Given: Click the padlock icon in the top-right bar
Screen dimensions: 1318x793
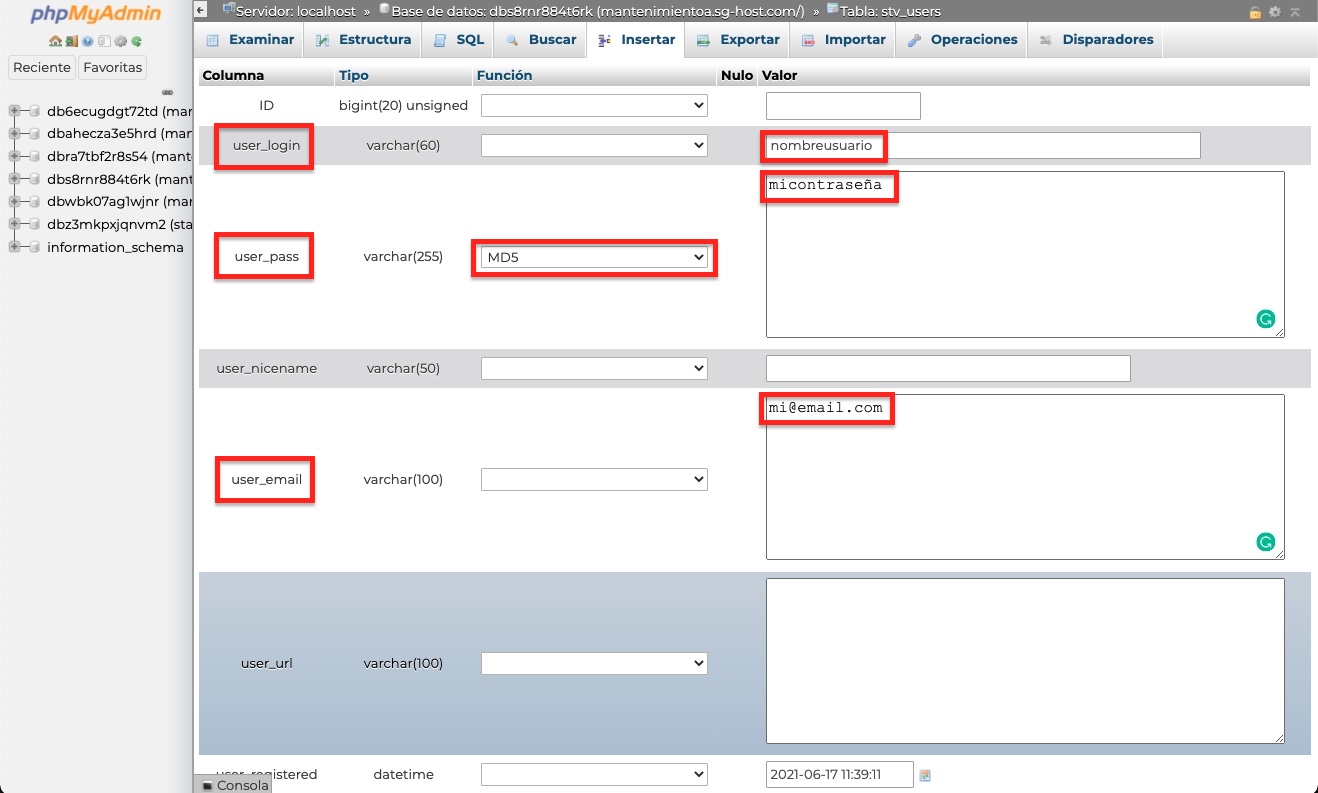Looking at the screenshot, I should [x=1256, y=11].
